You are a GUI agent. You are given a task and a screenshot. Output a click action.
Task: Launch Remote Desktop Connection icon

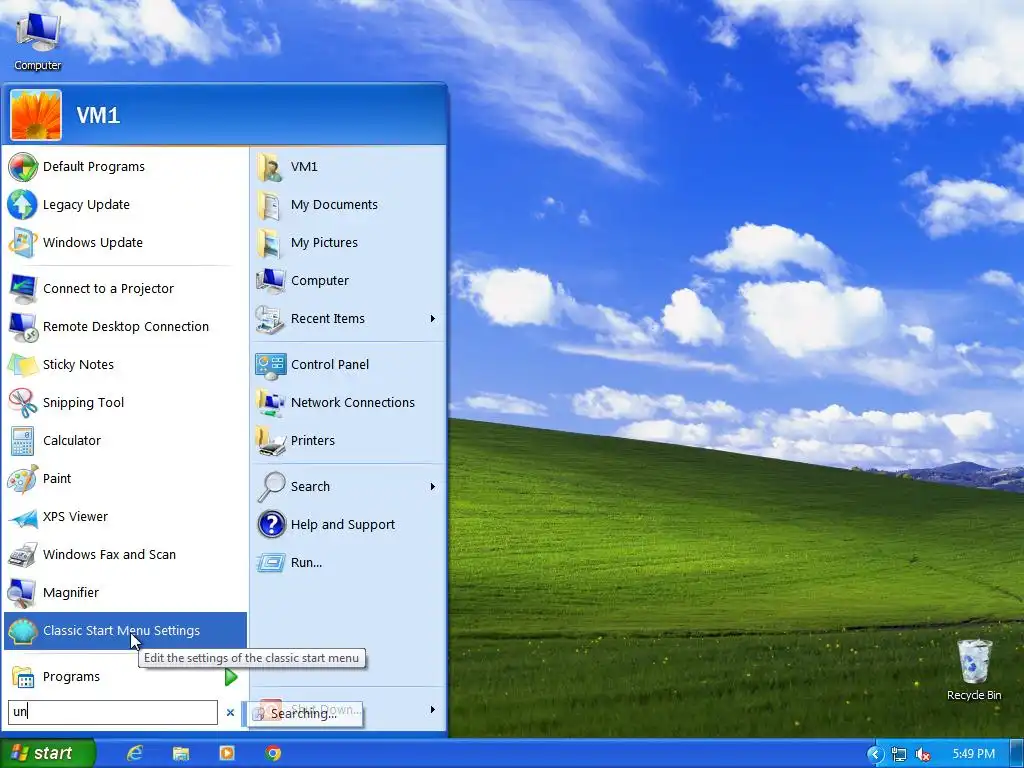coord(23,327)
